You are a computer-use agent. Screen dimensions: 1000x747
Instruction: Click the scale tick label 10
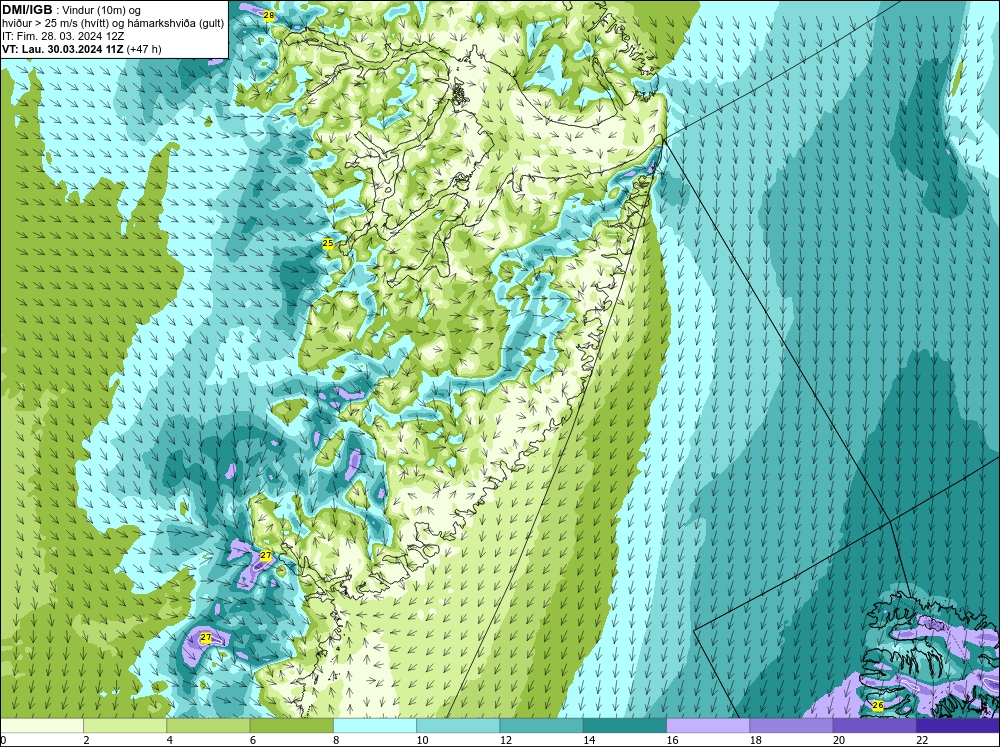pyautogui.click(x=422, y=740)
